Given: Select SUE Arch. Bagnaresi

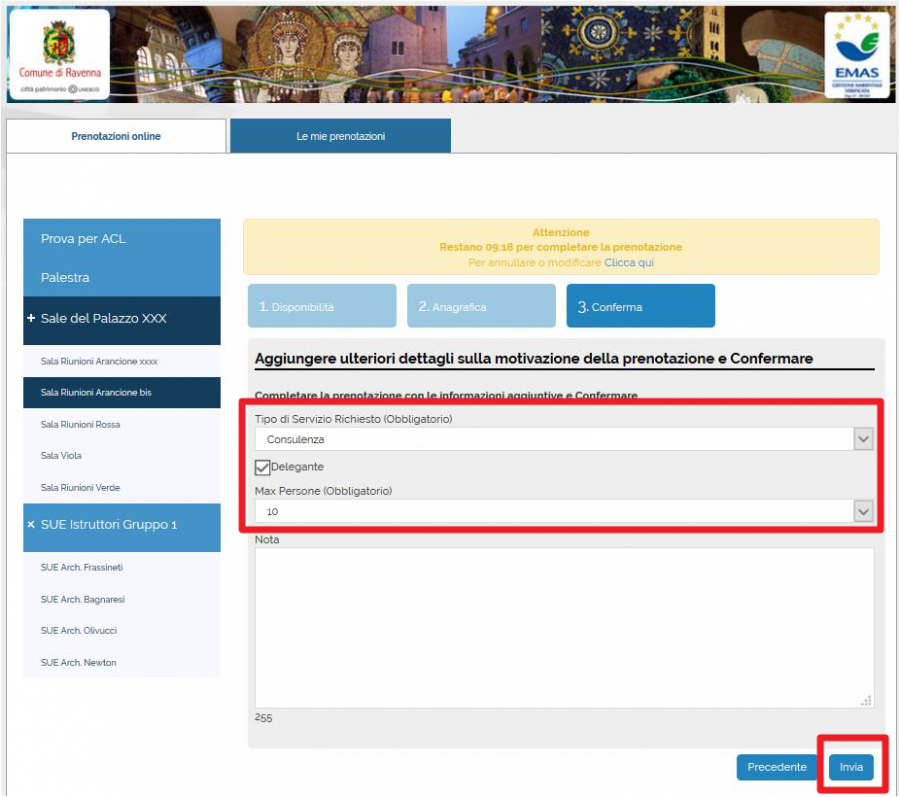Looking at the screenshot, I should pyautogui.click(x=122, y=600).
